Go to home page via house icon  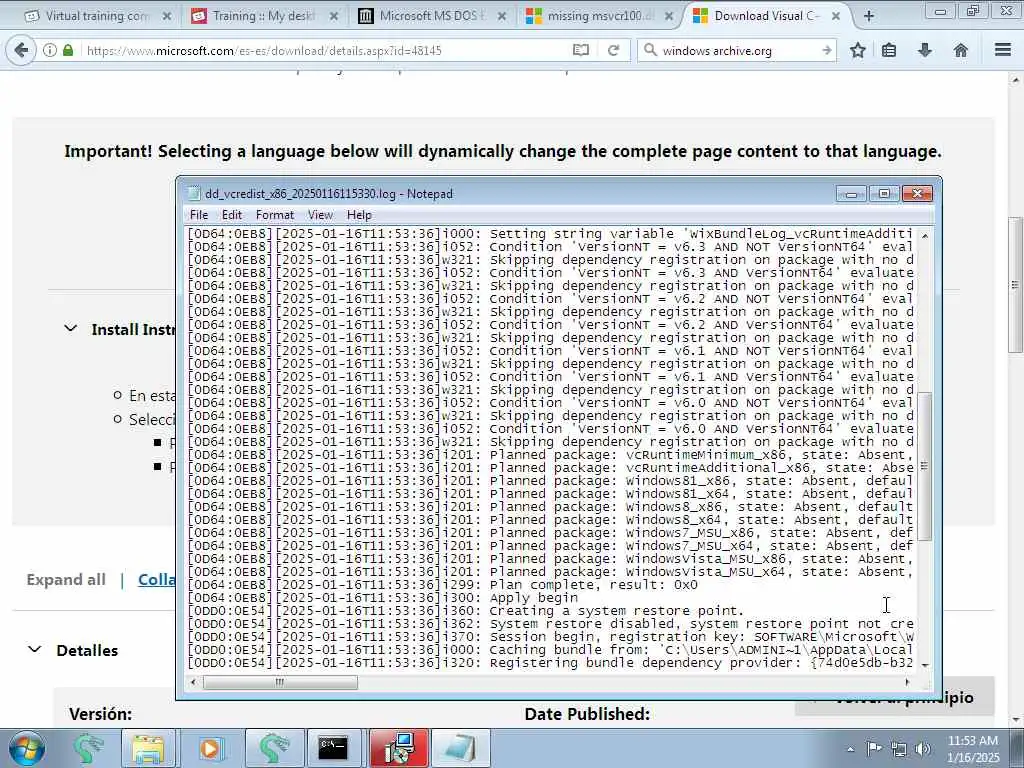[961, 50]
